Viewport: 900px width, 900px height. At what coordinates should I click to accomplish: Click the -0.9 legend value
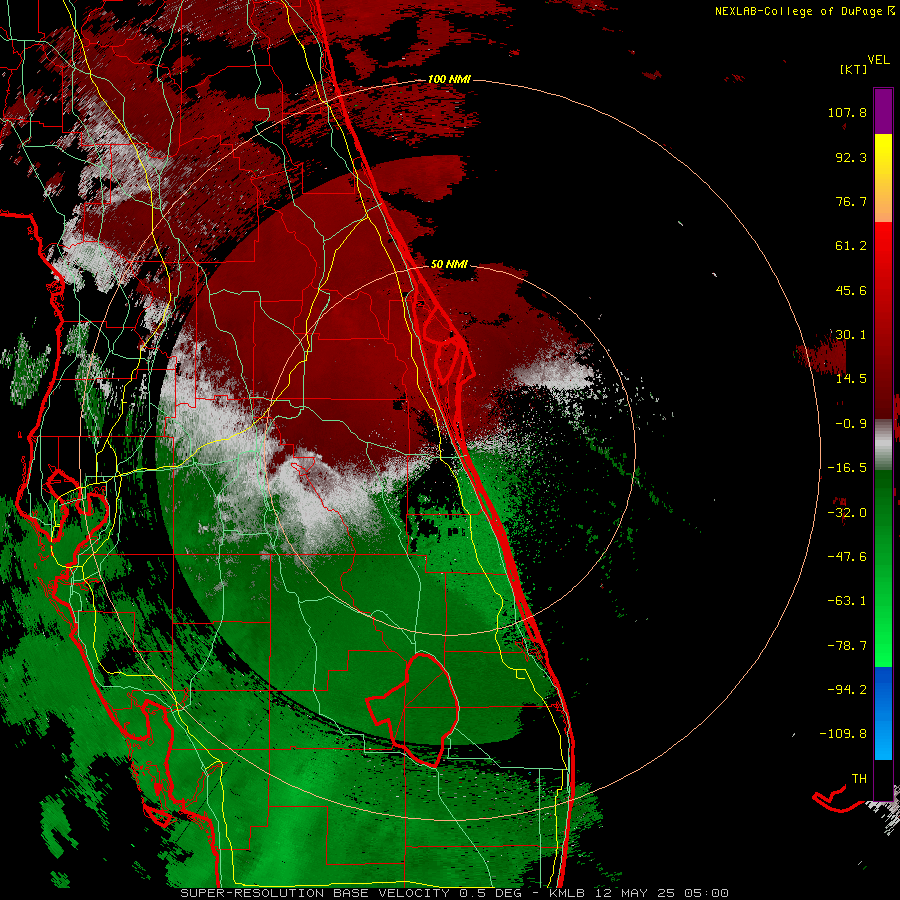[x=851, y=424]
